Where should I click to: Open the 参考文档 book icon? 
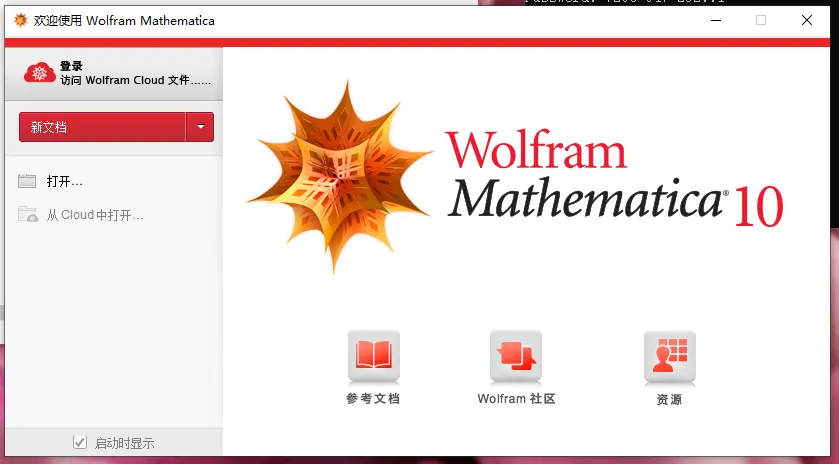[373, 356]
